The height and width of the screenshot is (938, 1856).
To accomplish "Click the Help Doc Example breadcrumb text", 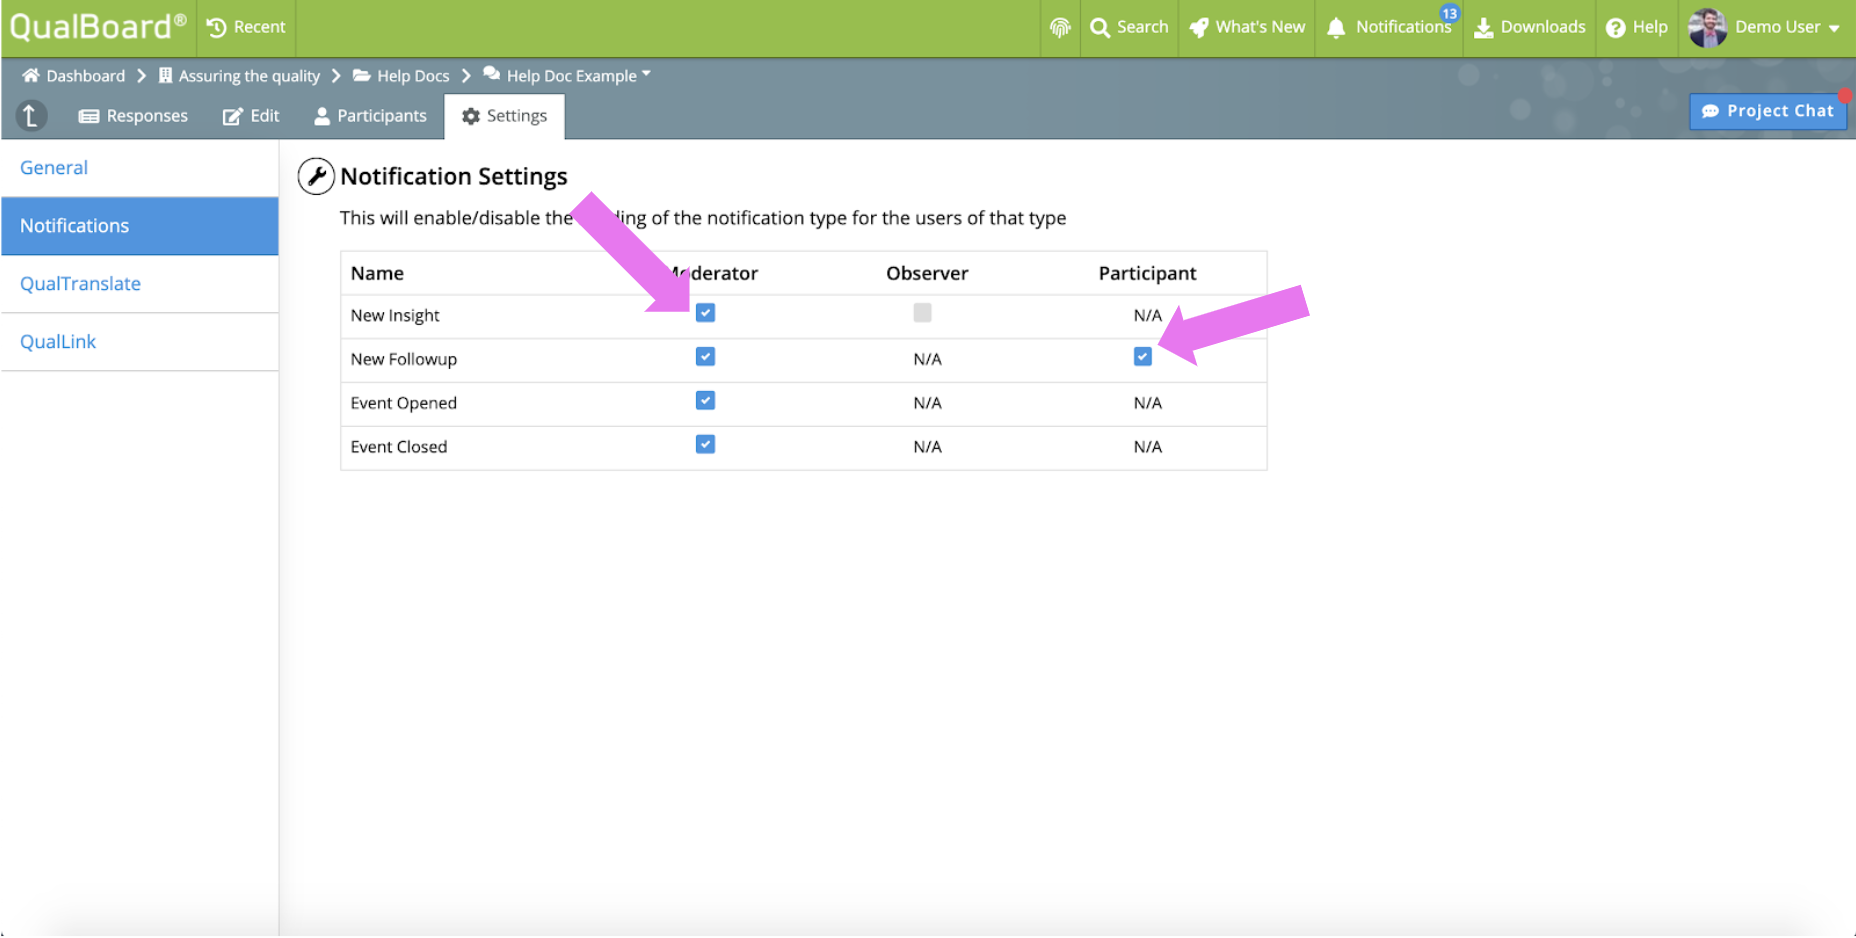I will click(572, 76).
